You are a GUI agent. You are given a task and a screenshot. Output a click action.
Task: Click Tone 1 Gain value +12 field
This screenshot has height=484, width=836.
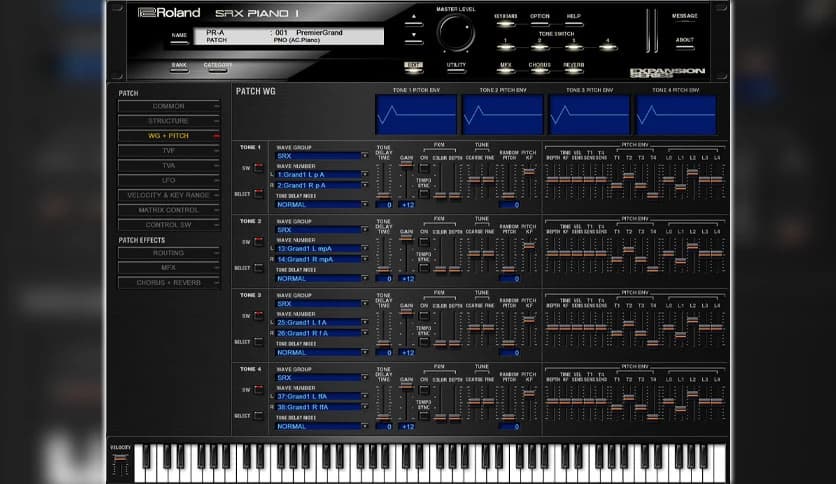[408, 205]
